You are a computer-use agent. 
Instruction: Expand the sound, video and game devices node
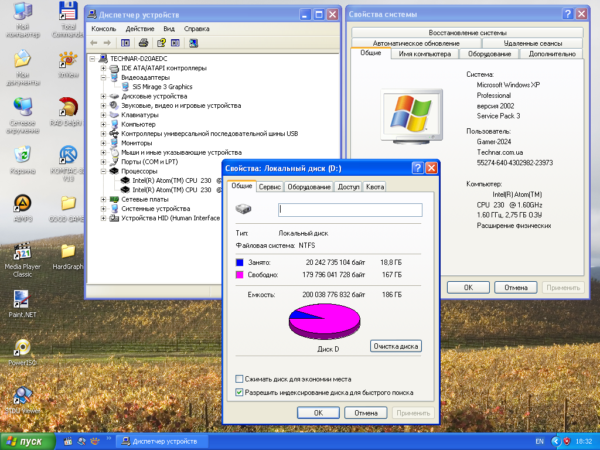pos(103,105)
